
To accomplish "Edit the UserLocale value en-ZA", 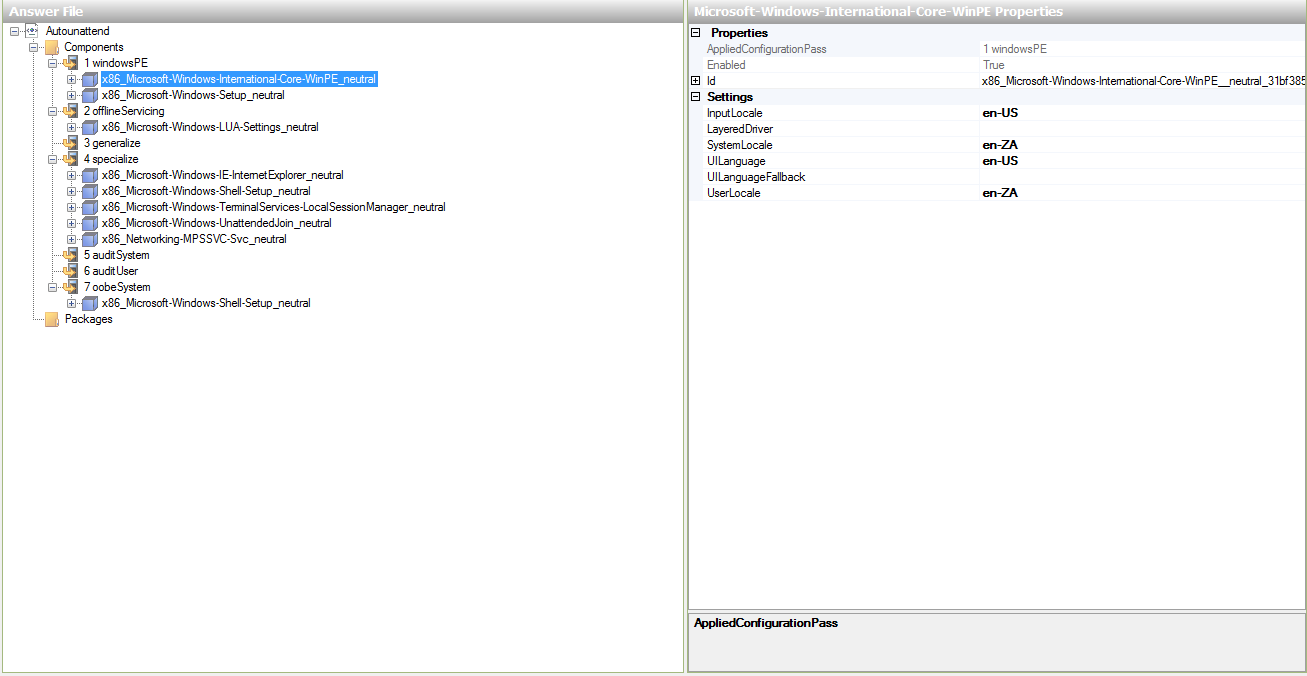I will (1142, 193).
